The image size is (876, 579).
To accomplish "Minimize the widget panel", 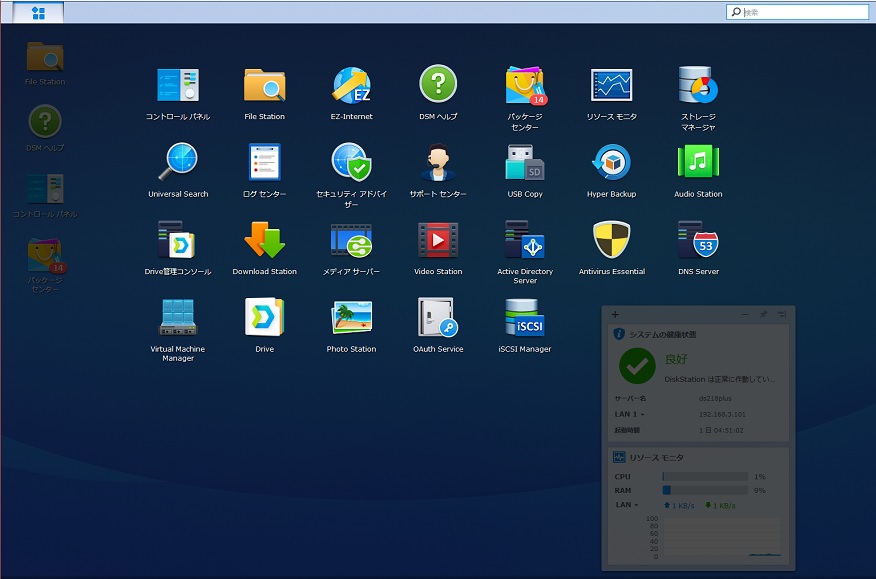I will coord(745,315).
